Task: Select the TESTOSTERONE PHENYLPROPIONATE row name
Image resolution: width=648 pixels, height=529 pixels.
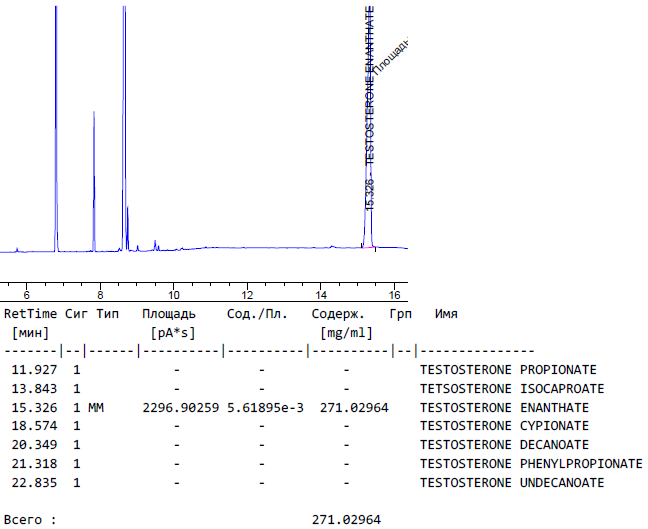Action: (531, 464)
